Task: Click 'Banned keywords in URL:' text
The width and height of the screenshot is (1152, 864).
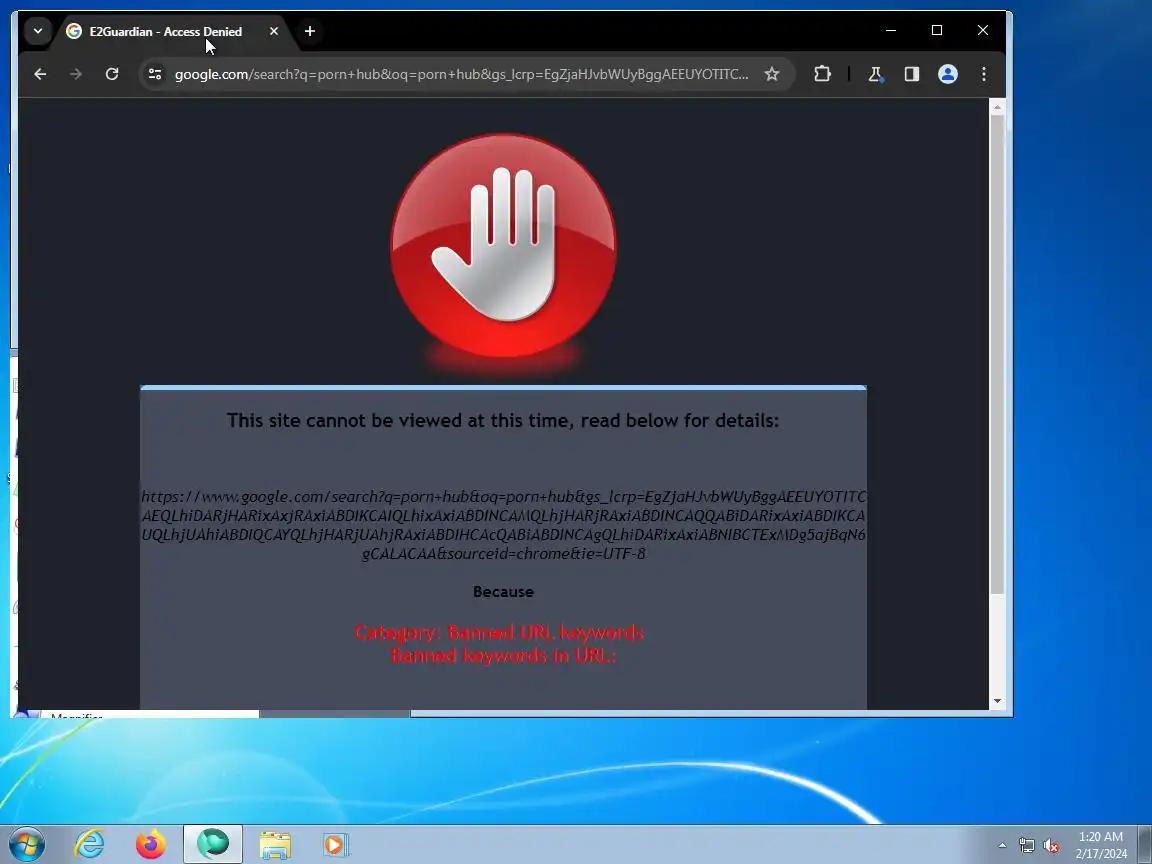Action: 503,655
